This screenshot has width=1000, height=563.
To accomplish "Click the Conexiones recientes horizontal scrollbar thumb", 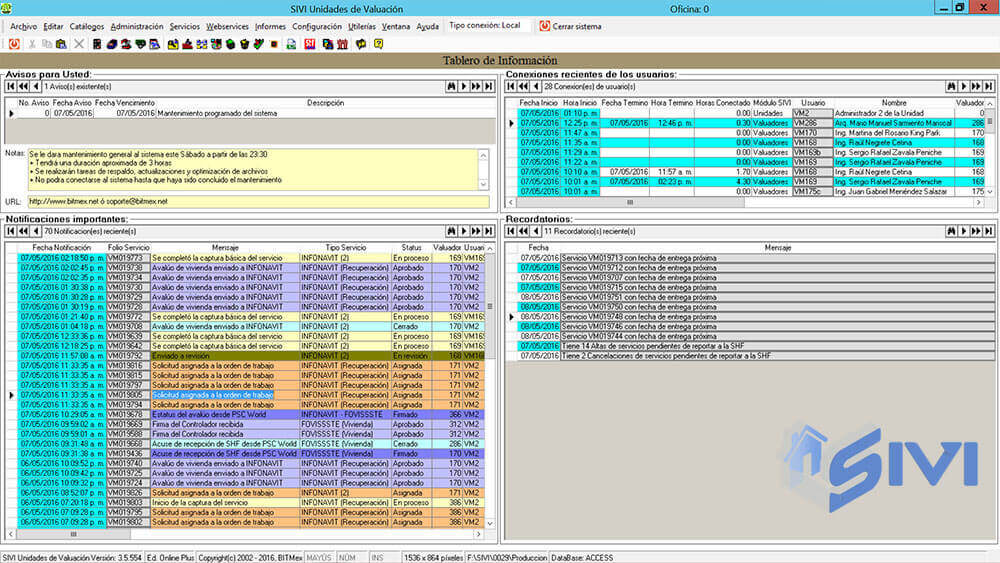I will pos(629,202).
